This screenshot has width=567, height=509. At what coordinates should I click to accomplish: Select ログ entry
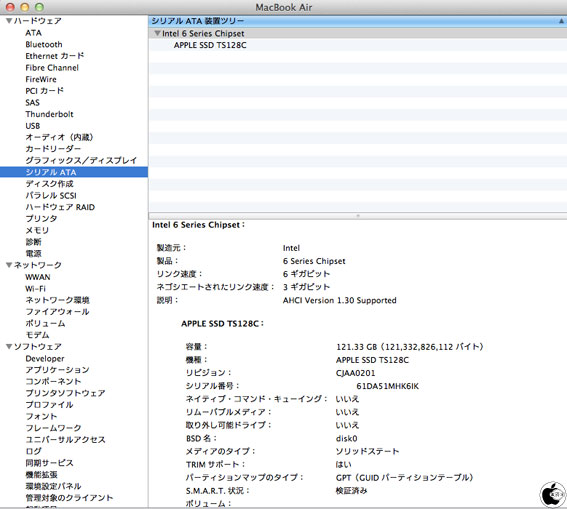click(x=33, y=451)
